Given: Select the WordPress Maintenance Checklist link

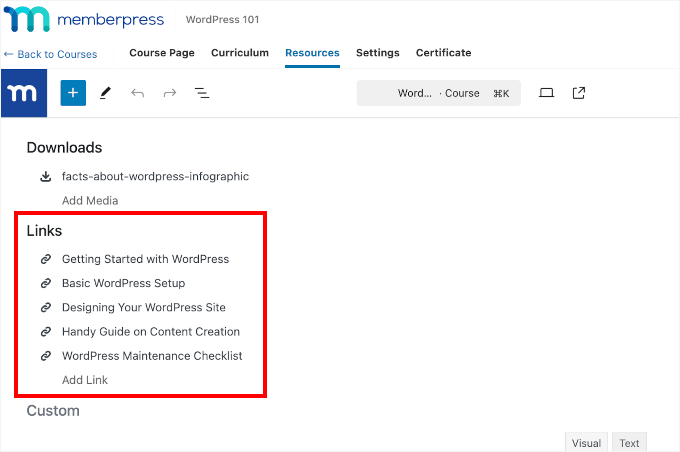Looking at the screenshot, I should click(x=152, y=356).
